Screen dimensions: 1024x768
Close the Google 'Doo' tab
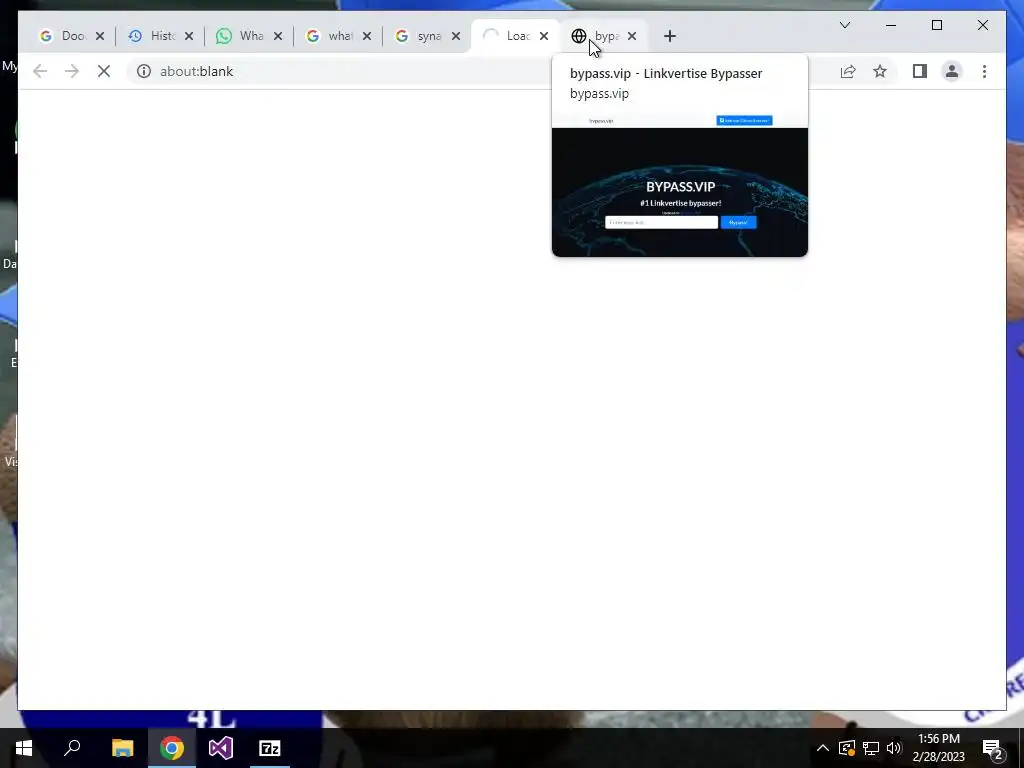[100, 36]
